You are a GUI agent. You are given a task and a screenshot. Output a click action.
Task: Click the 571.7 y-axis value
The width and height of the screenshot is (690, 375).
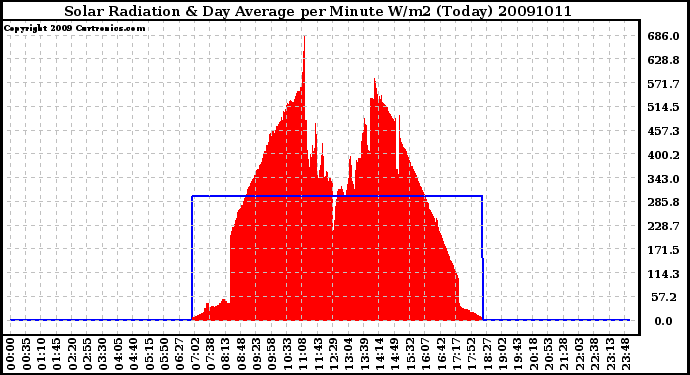(663, 84)
